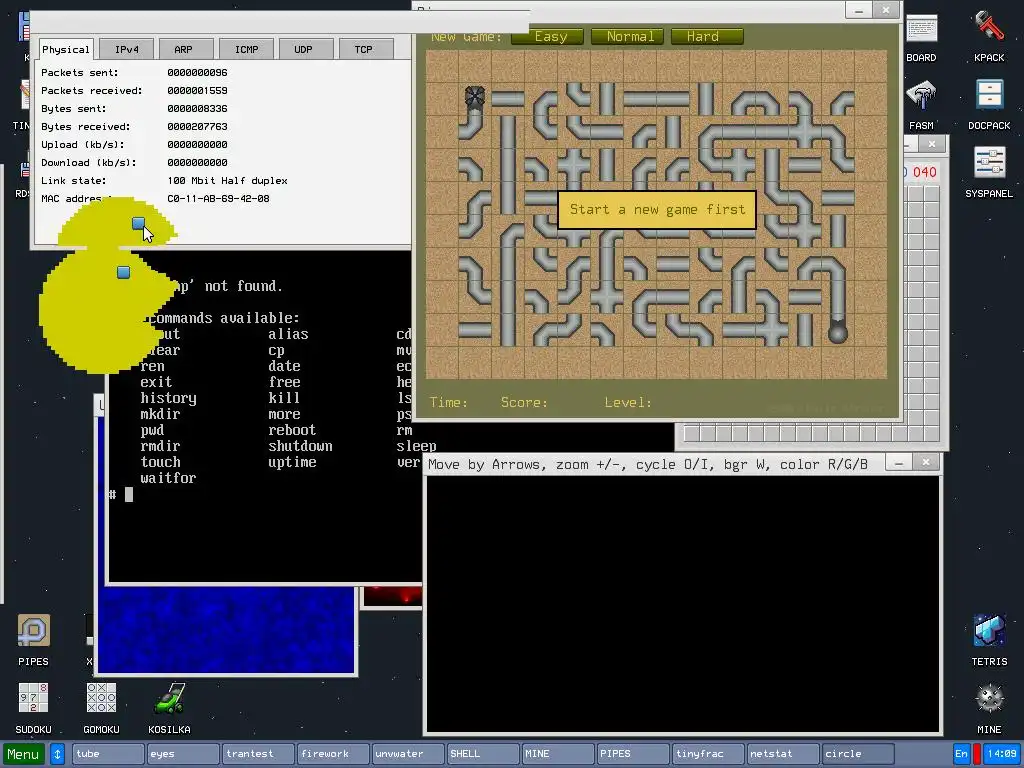Image resolution: width=1024 pixels, height=768 pixels.
Task: Minimize the Pipes game window
Action: (x=859, y=10)
